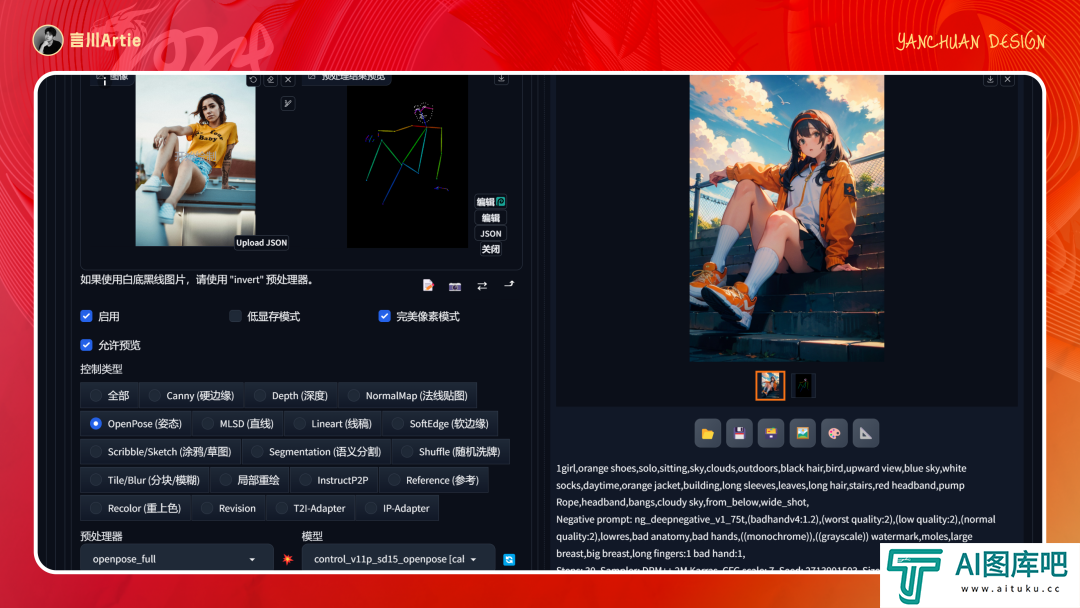
Task: Send result to inpaint with palette icon
Action: tap(834, 433)
